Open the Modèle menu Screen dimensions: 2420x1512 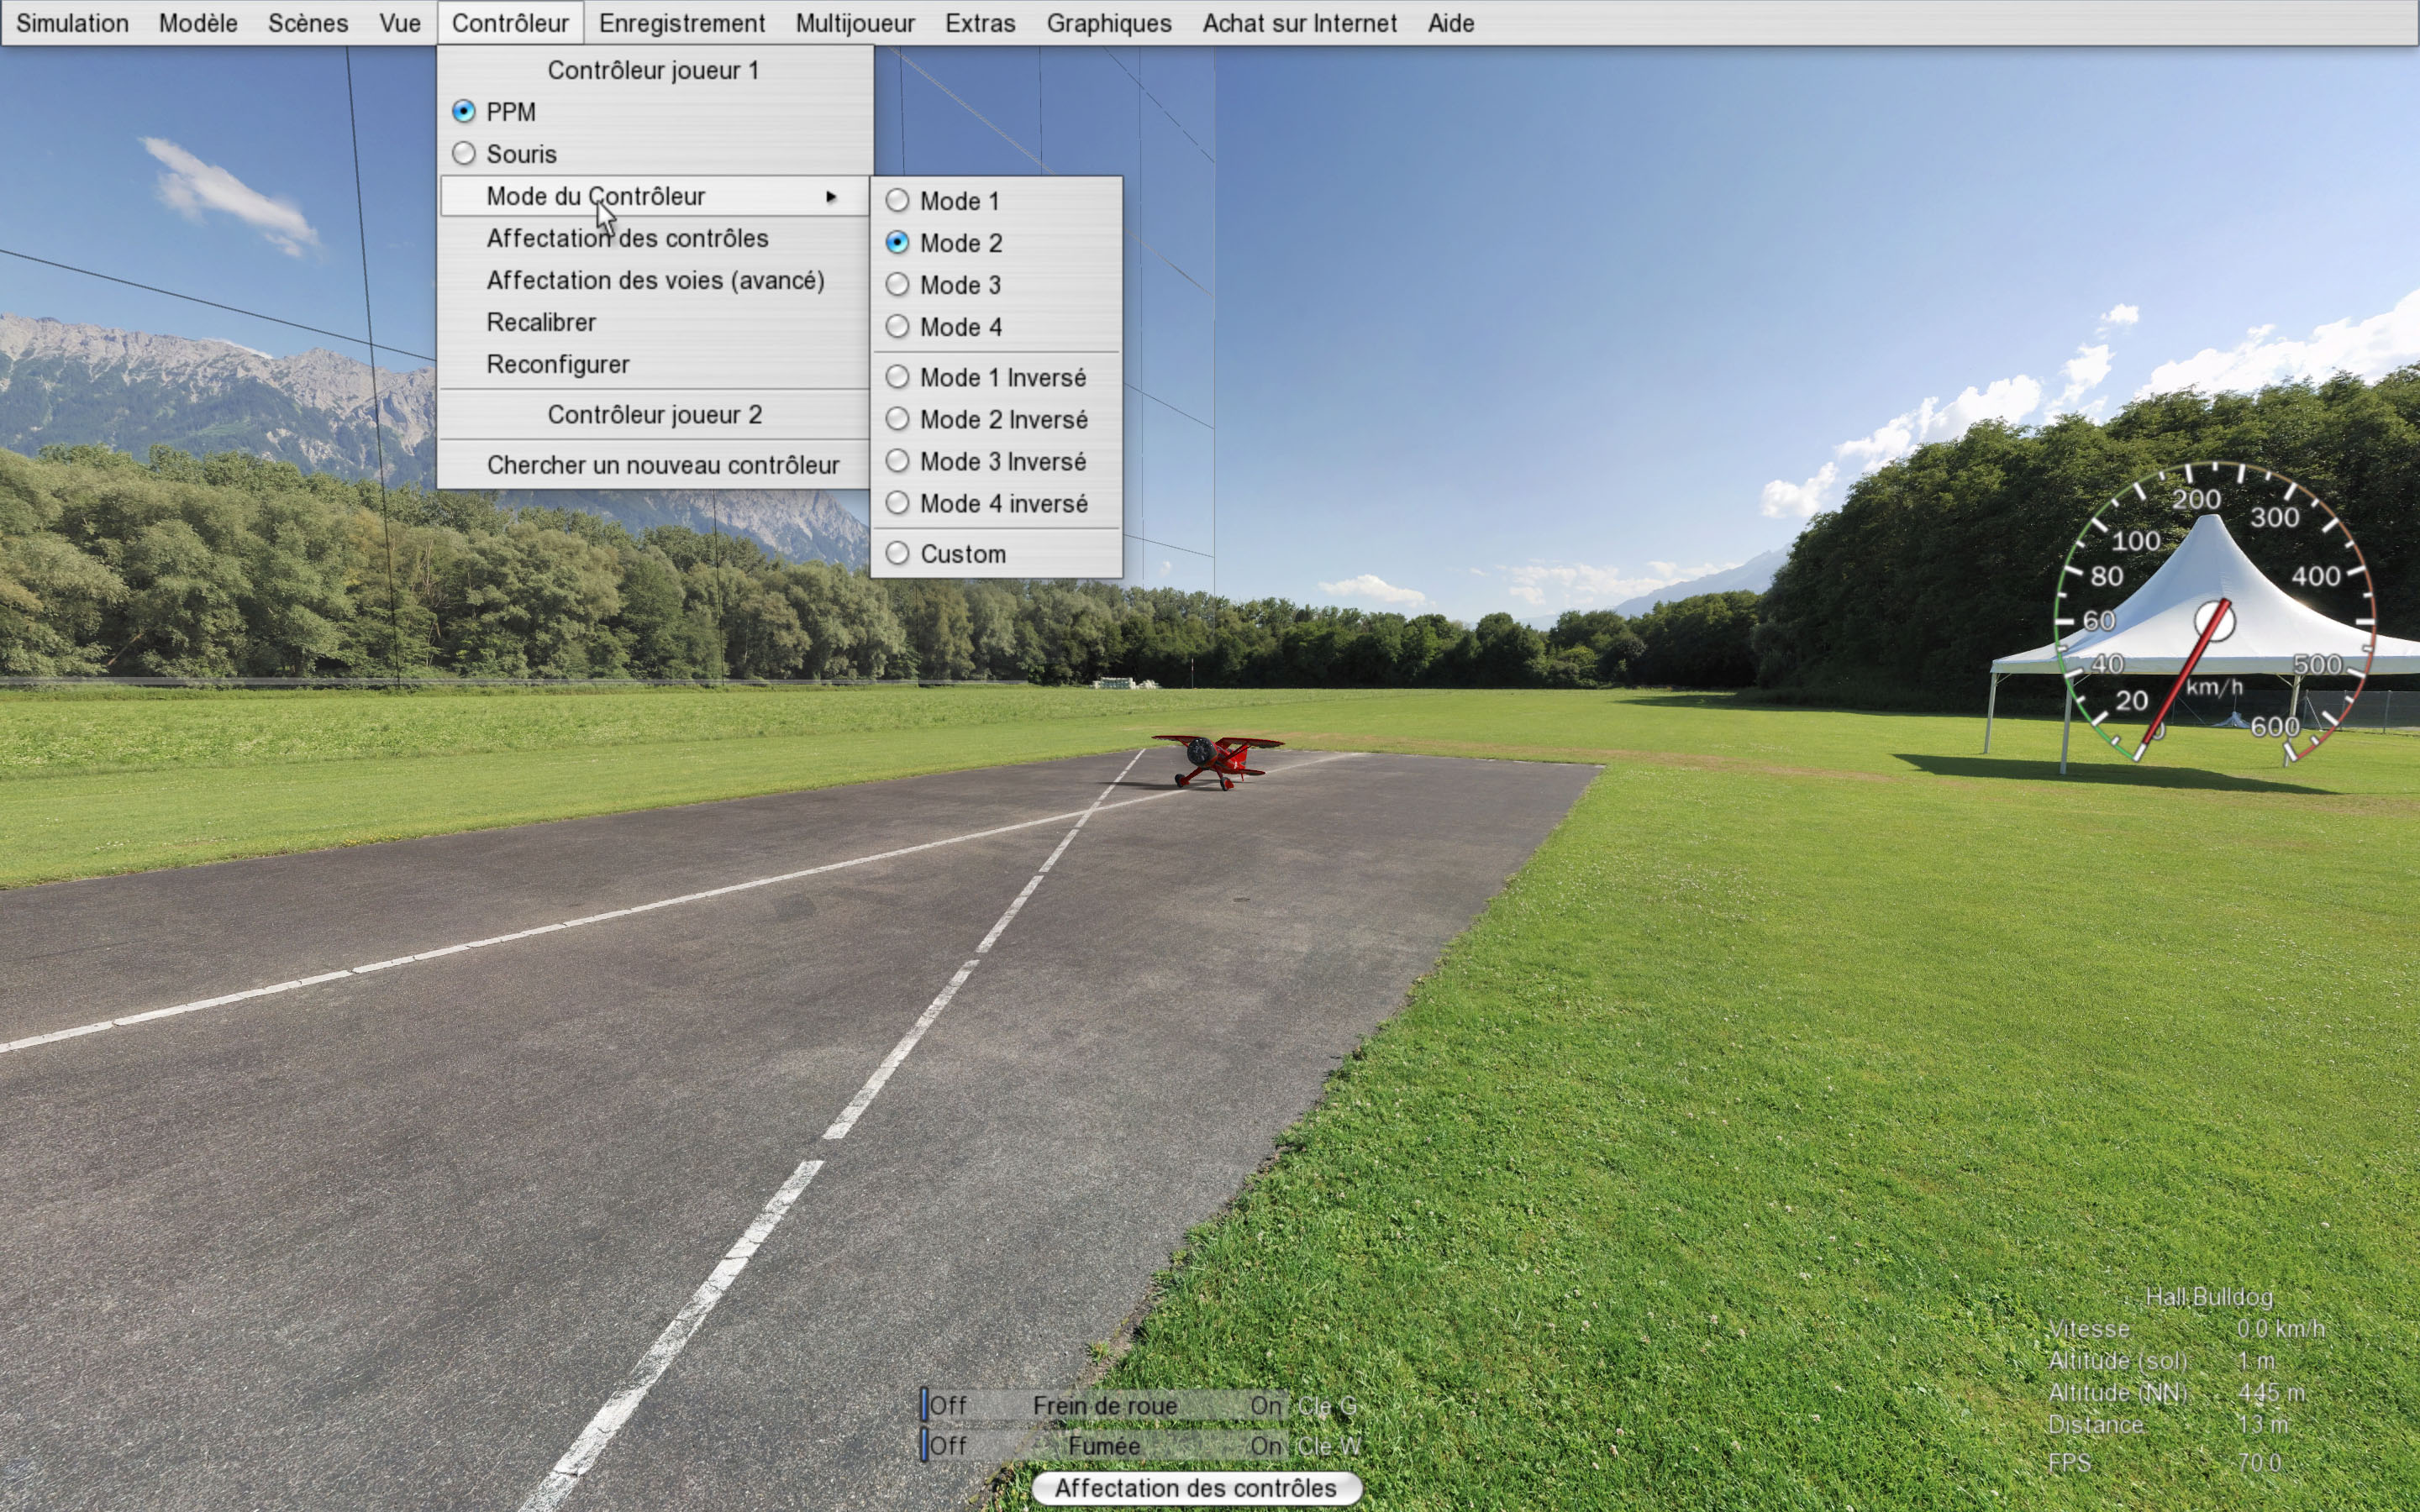point(198,23)
